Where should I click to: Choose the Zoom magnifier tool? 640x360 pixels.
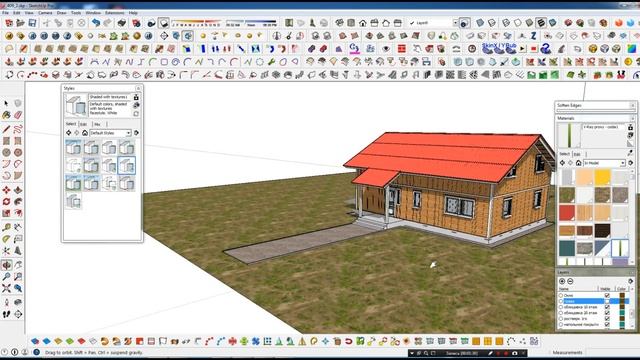click(6, 277)
